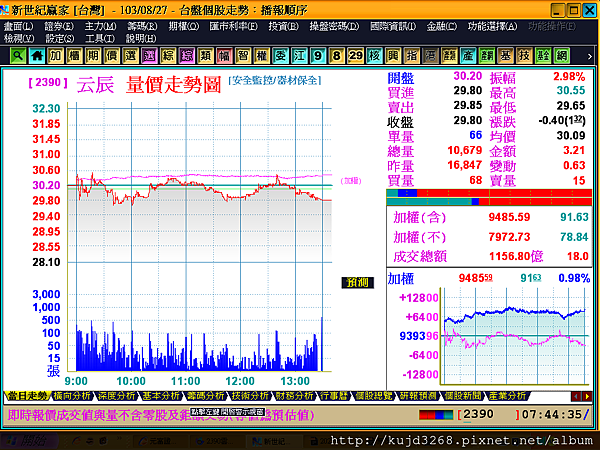Image resolution: width=600 pixels, height=450 pixels.
Task: Switch to the 研報預測 tab
Action: pyautogui.click(x=418, y=396)
